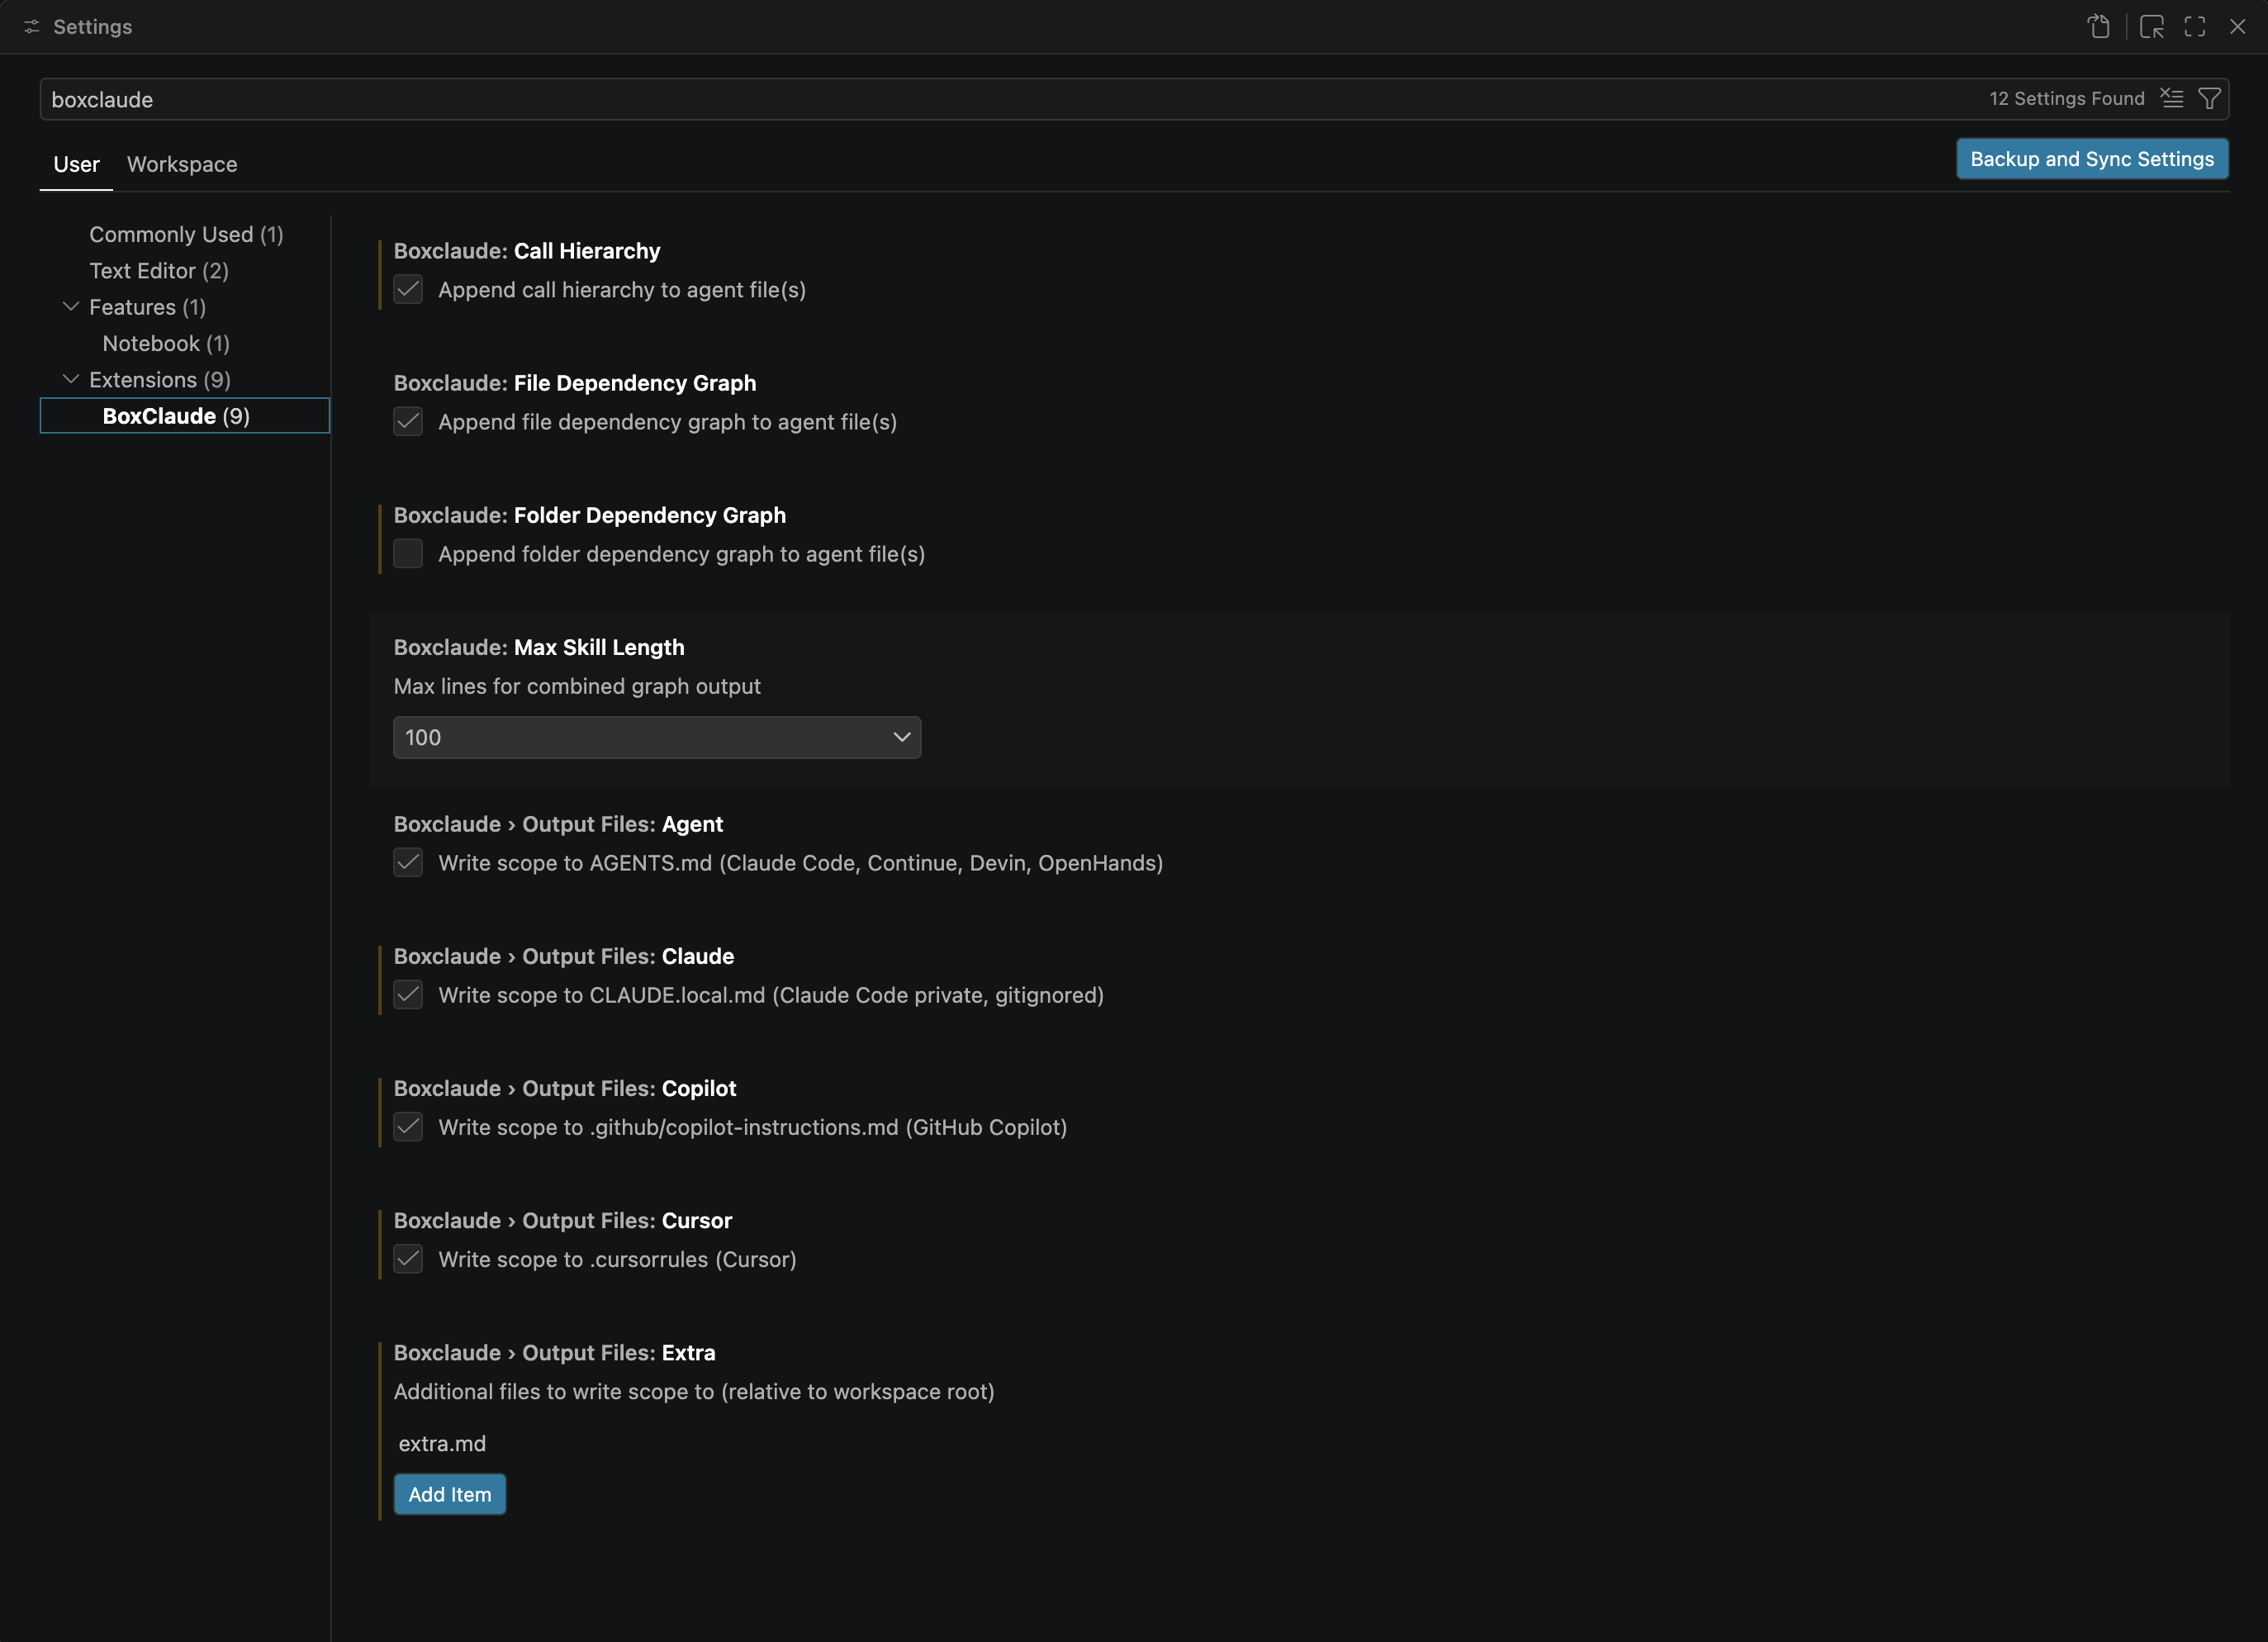Viewport: 2268px width, 1642px height.
Task: Click Max lines for combined graph output text
Action: [x=577, y=686]
